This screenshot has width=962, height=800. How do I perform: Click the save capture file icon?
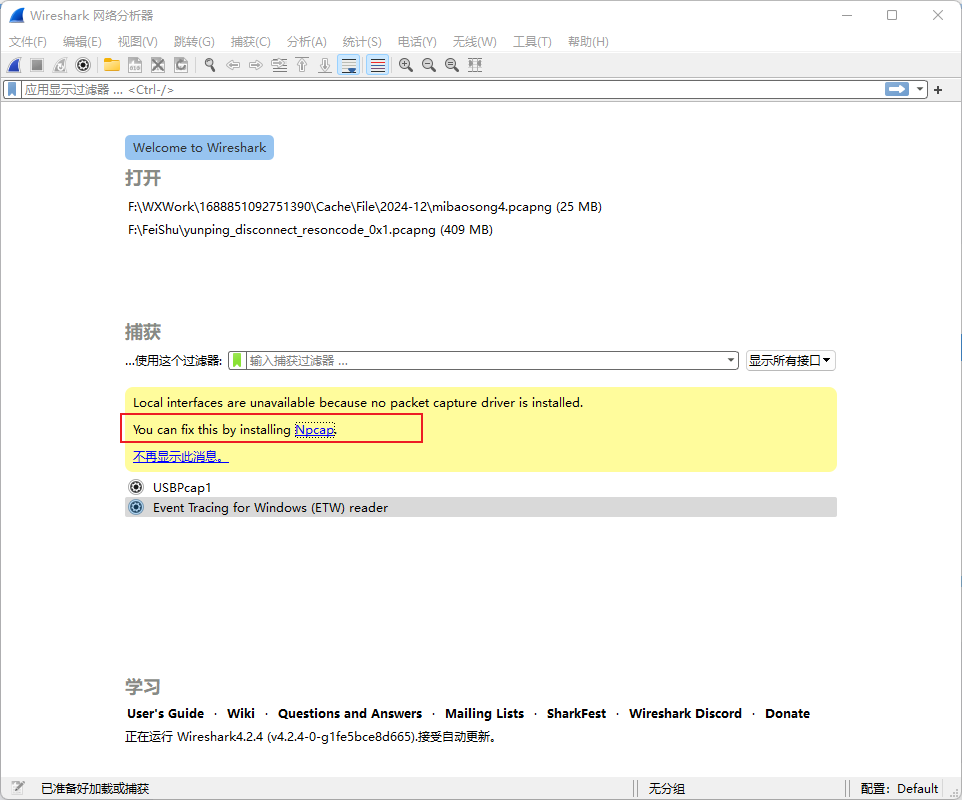coord(135,65)
